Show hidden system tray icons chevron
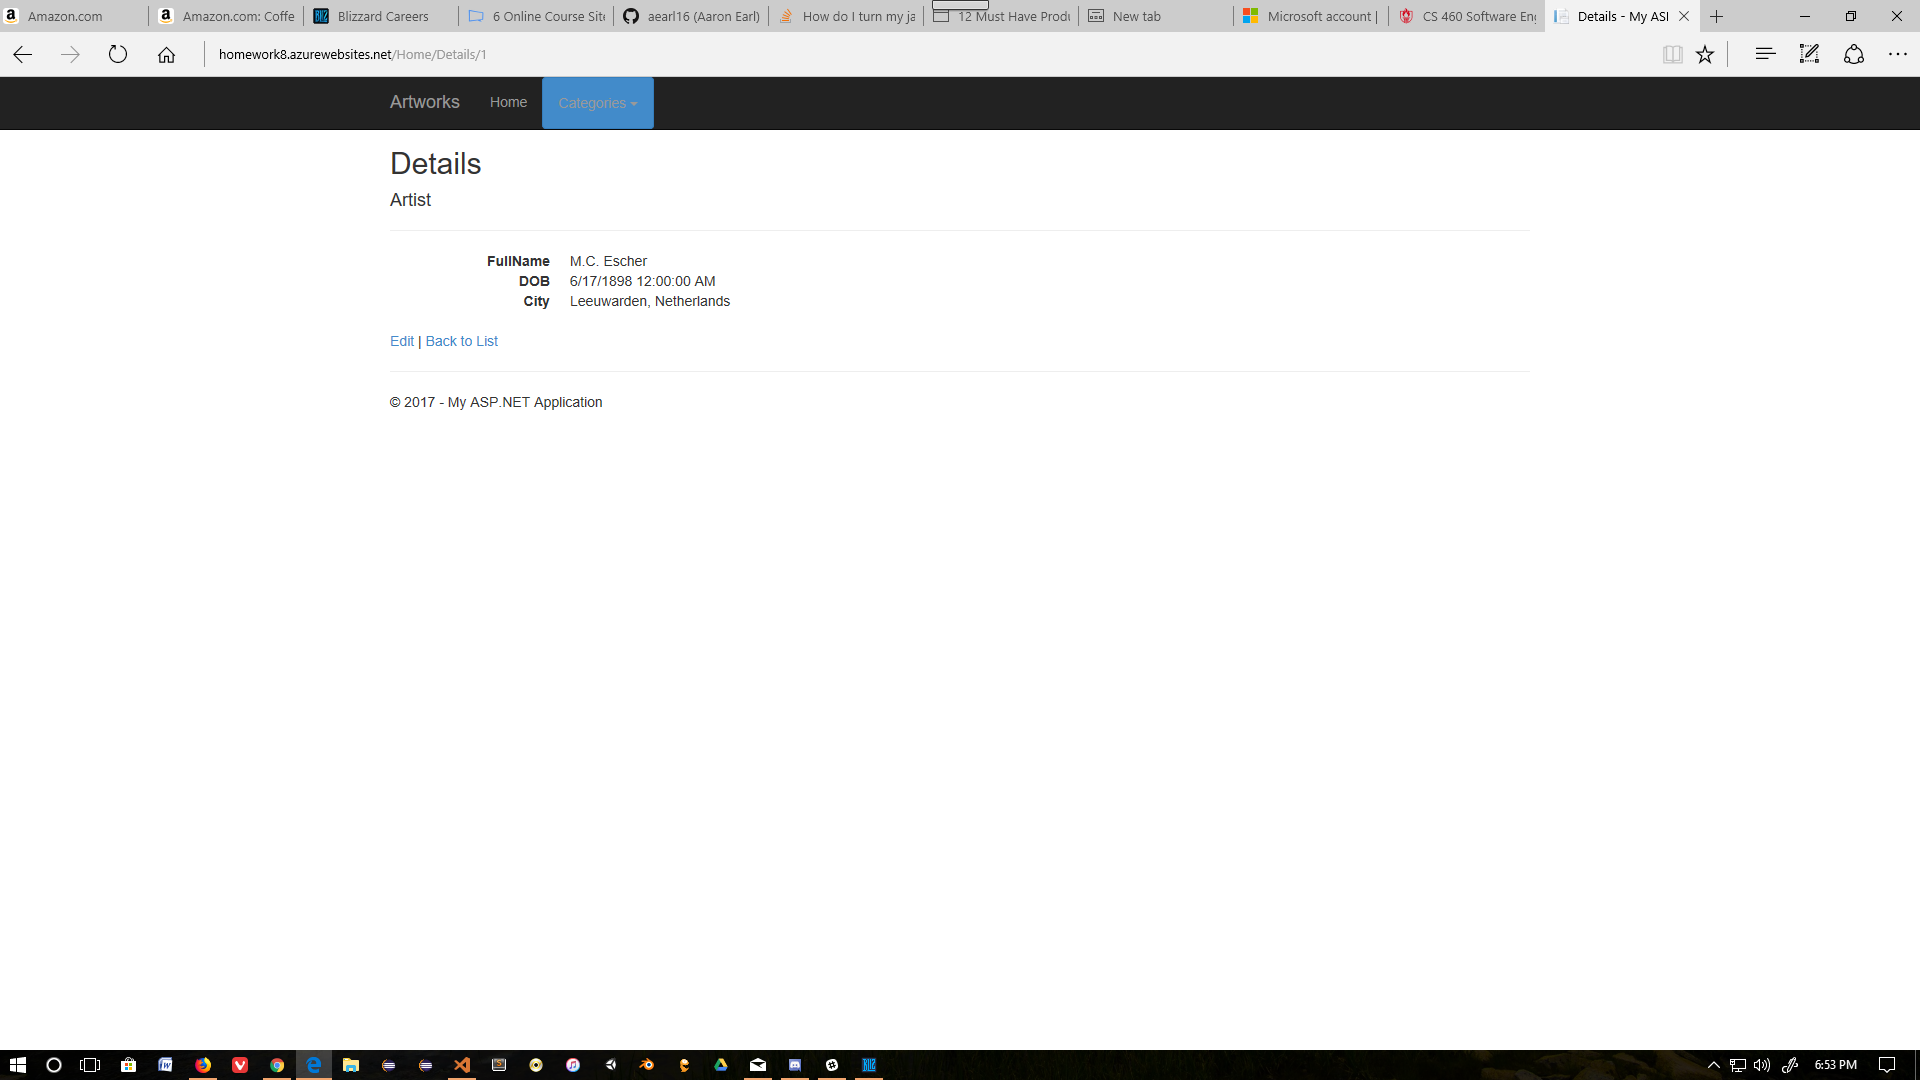This screenshot has height=1080, width=1920. (1713, 1065)
